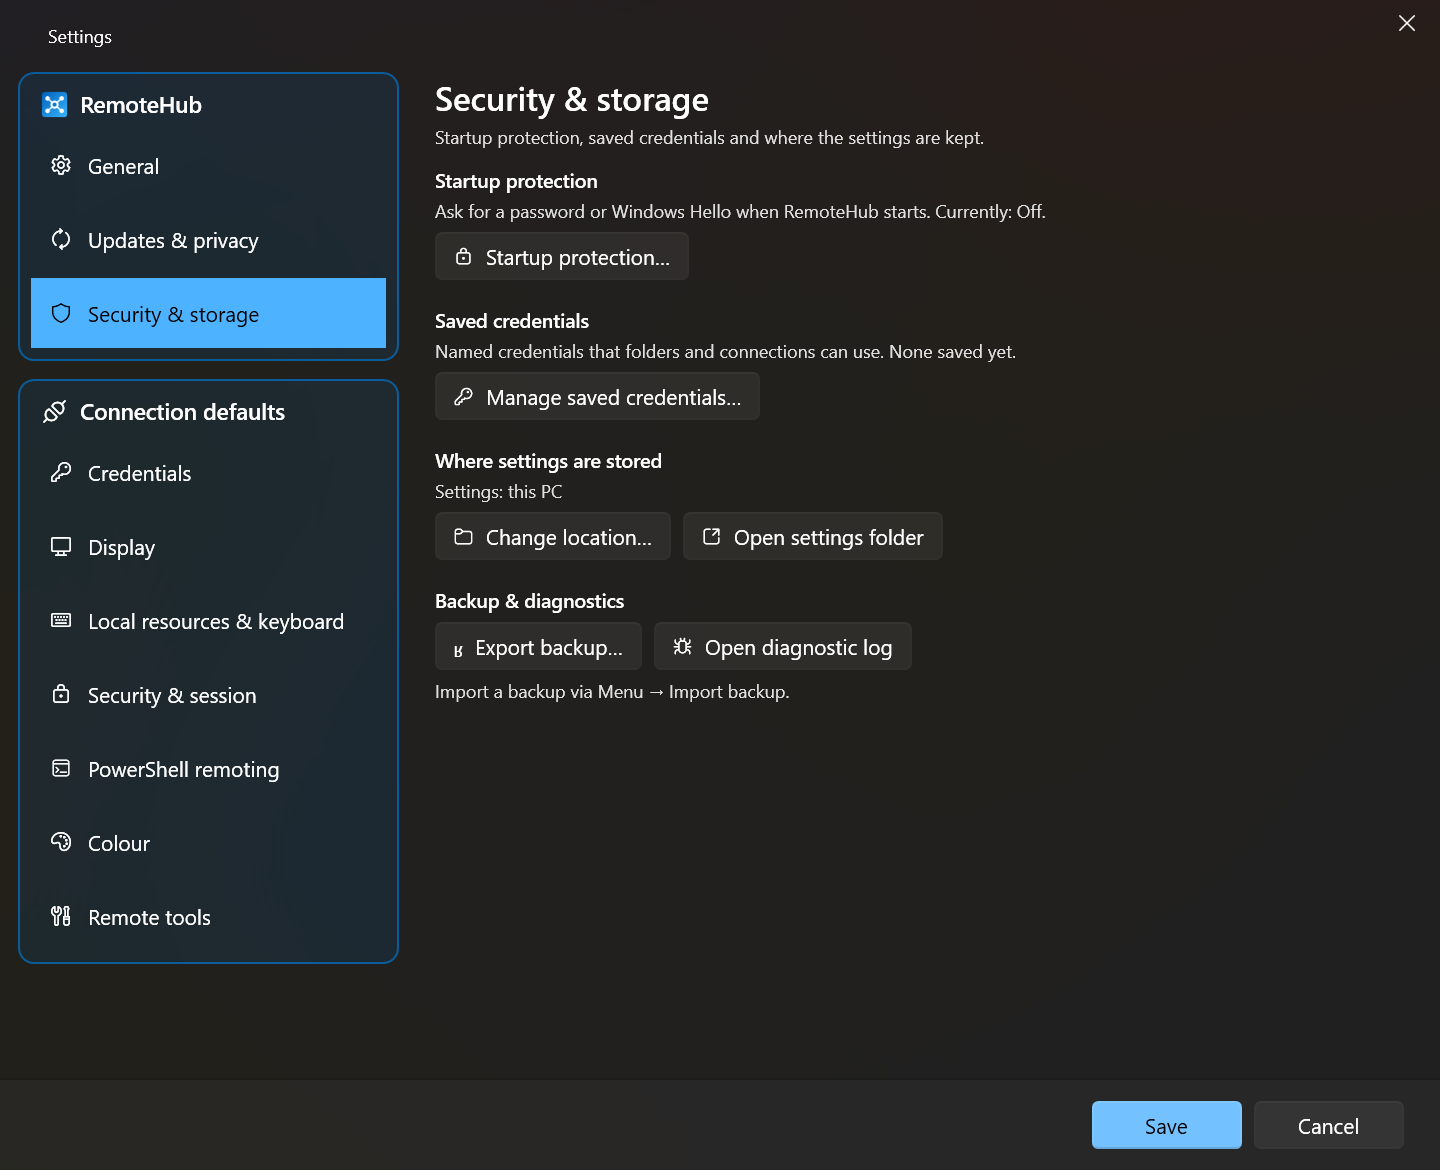The height and width of the screenshot is (1170, 1440).
Task: Click the RemoteHub section header
Action: (141, 105)
